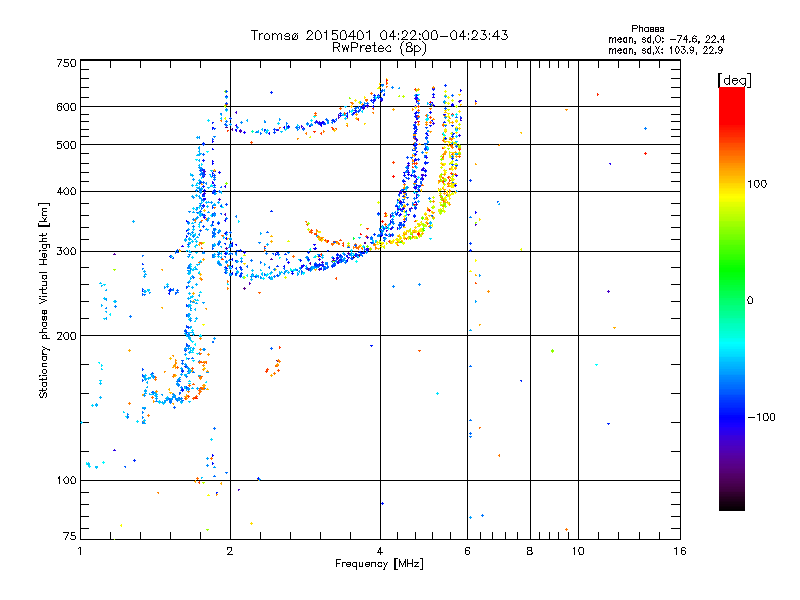This screenshot has width=800, height=600.
Task: Click the 2 MHz frequency tick label
Action: (230, 551)
